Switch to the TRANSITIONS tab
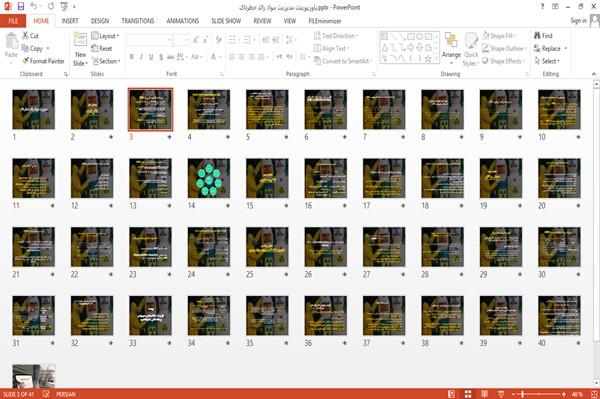The image size is (600, 399). 138,21
